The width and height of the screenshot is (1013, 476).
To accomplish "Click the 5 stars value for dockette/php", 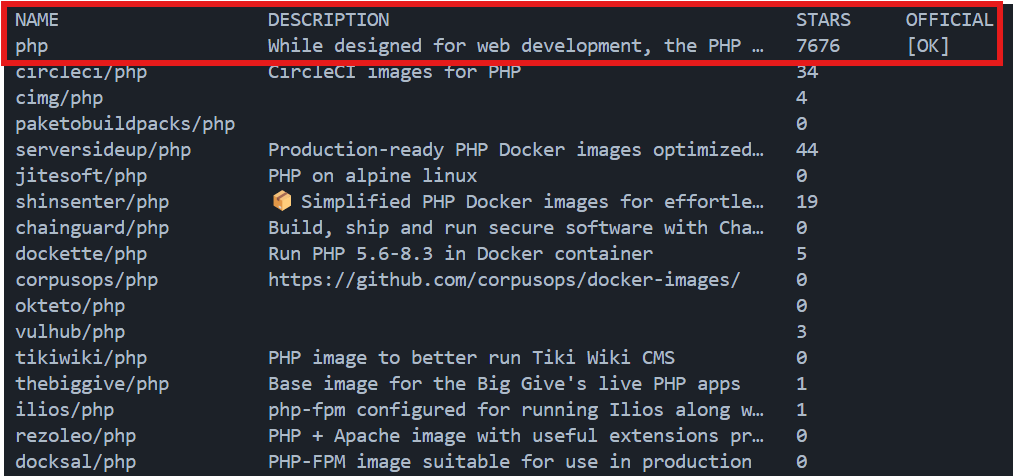I will click(802, 253).
